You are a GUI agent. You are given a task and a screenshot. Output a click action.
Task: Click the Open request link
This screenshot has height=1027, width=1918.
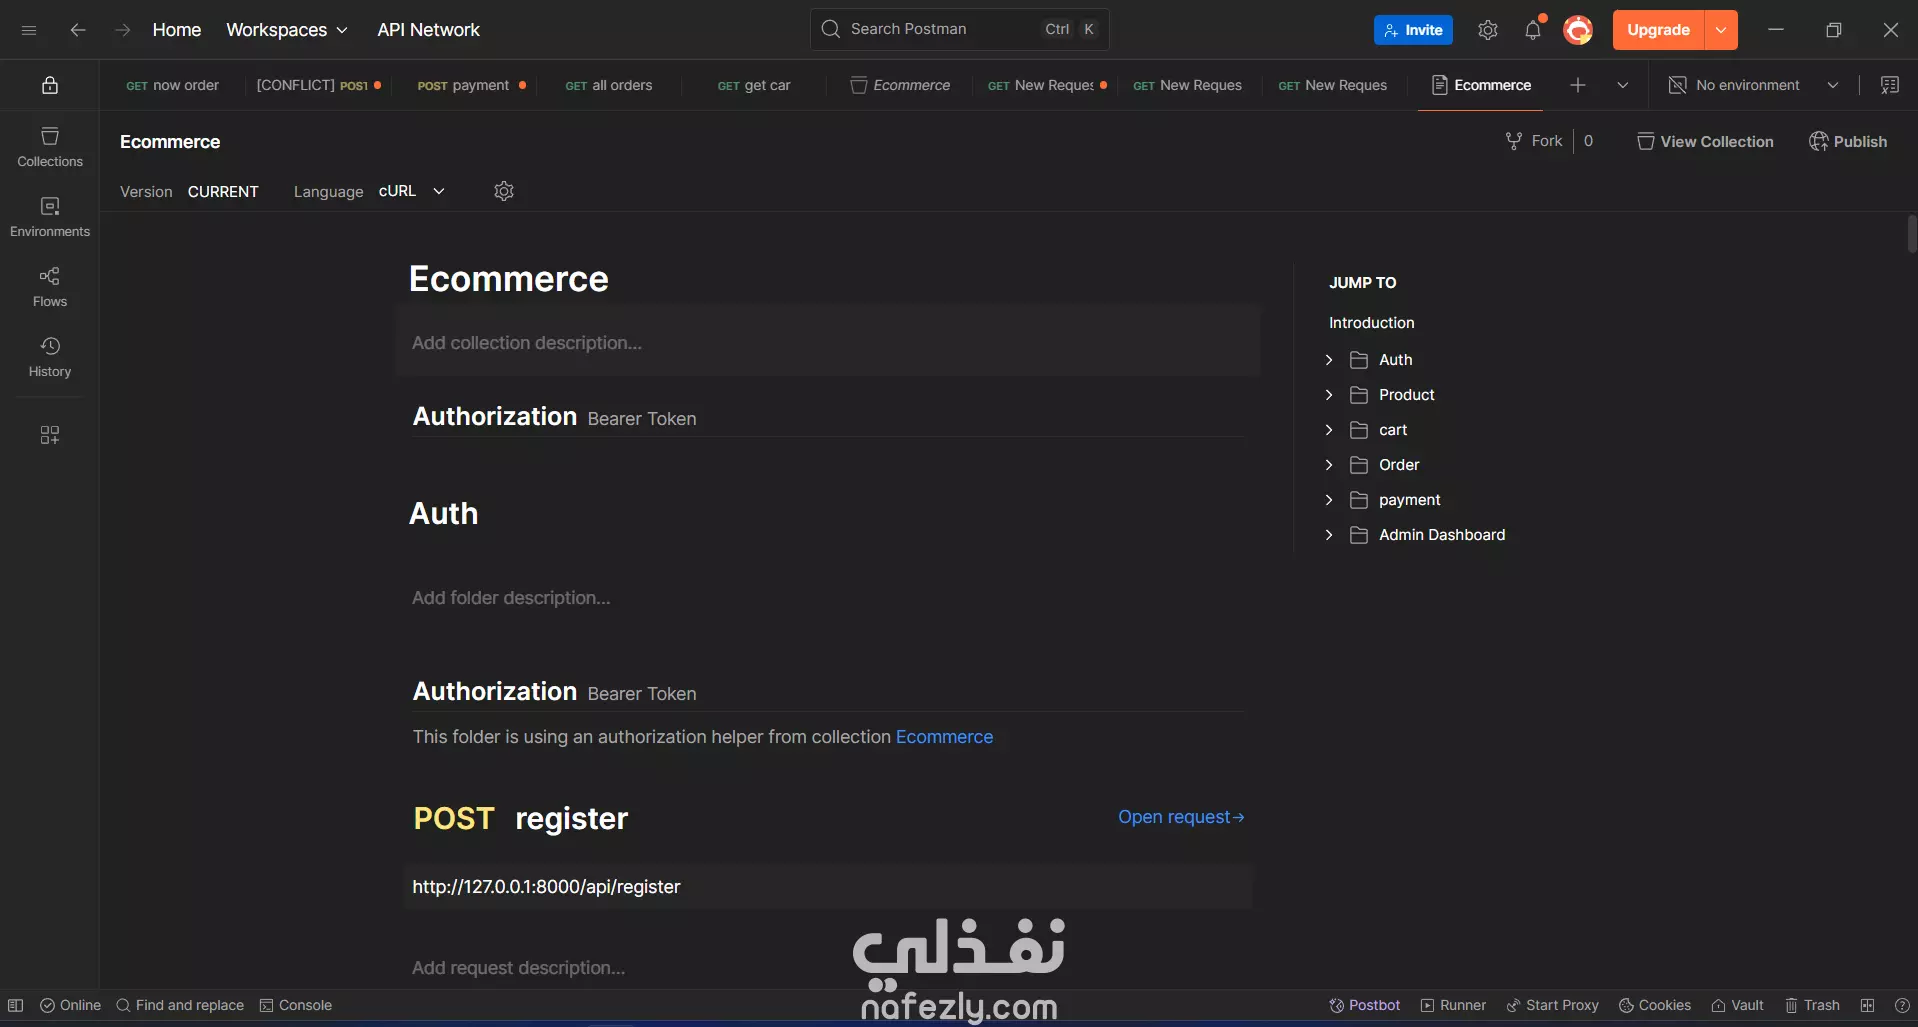[x=1181, y=817]
